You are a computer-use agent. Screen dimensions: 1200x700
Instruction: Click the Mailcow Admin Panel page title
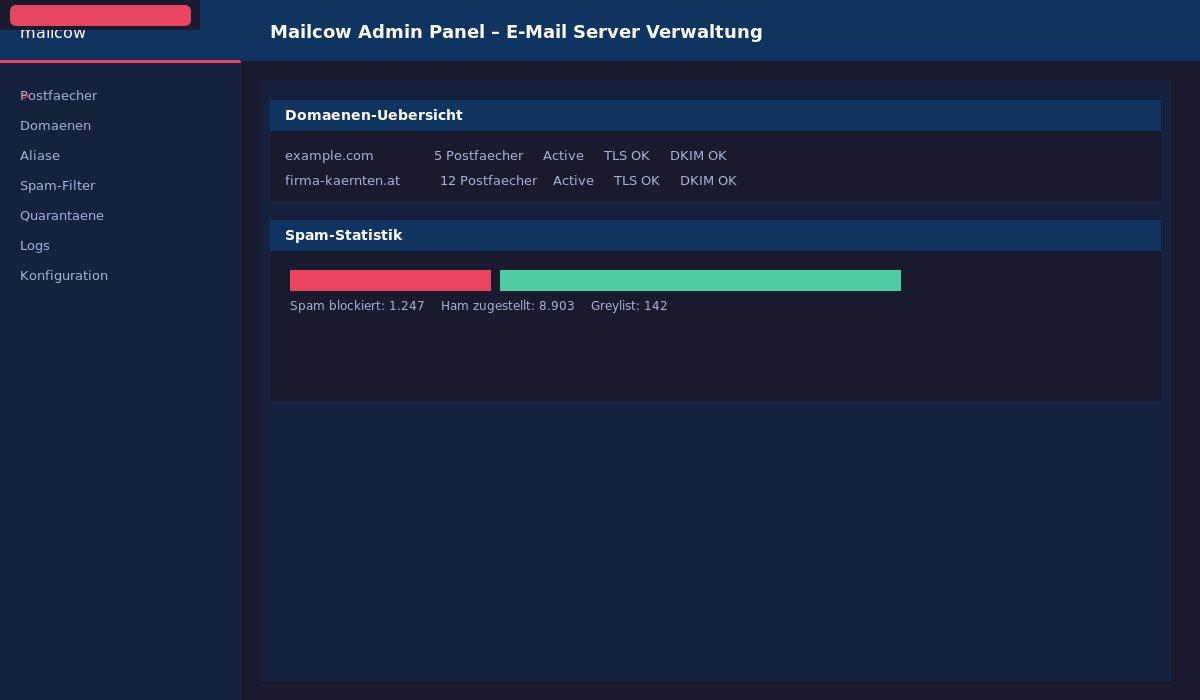(x=516, y=32)
